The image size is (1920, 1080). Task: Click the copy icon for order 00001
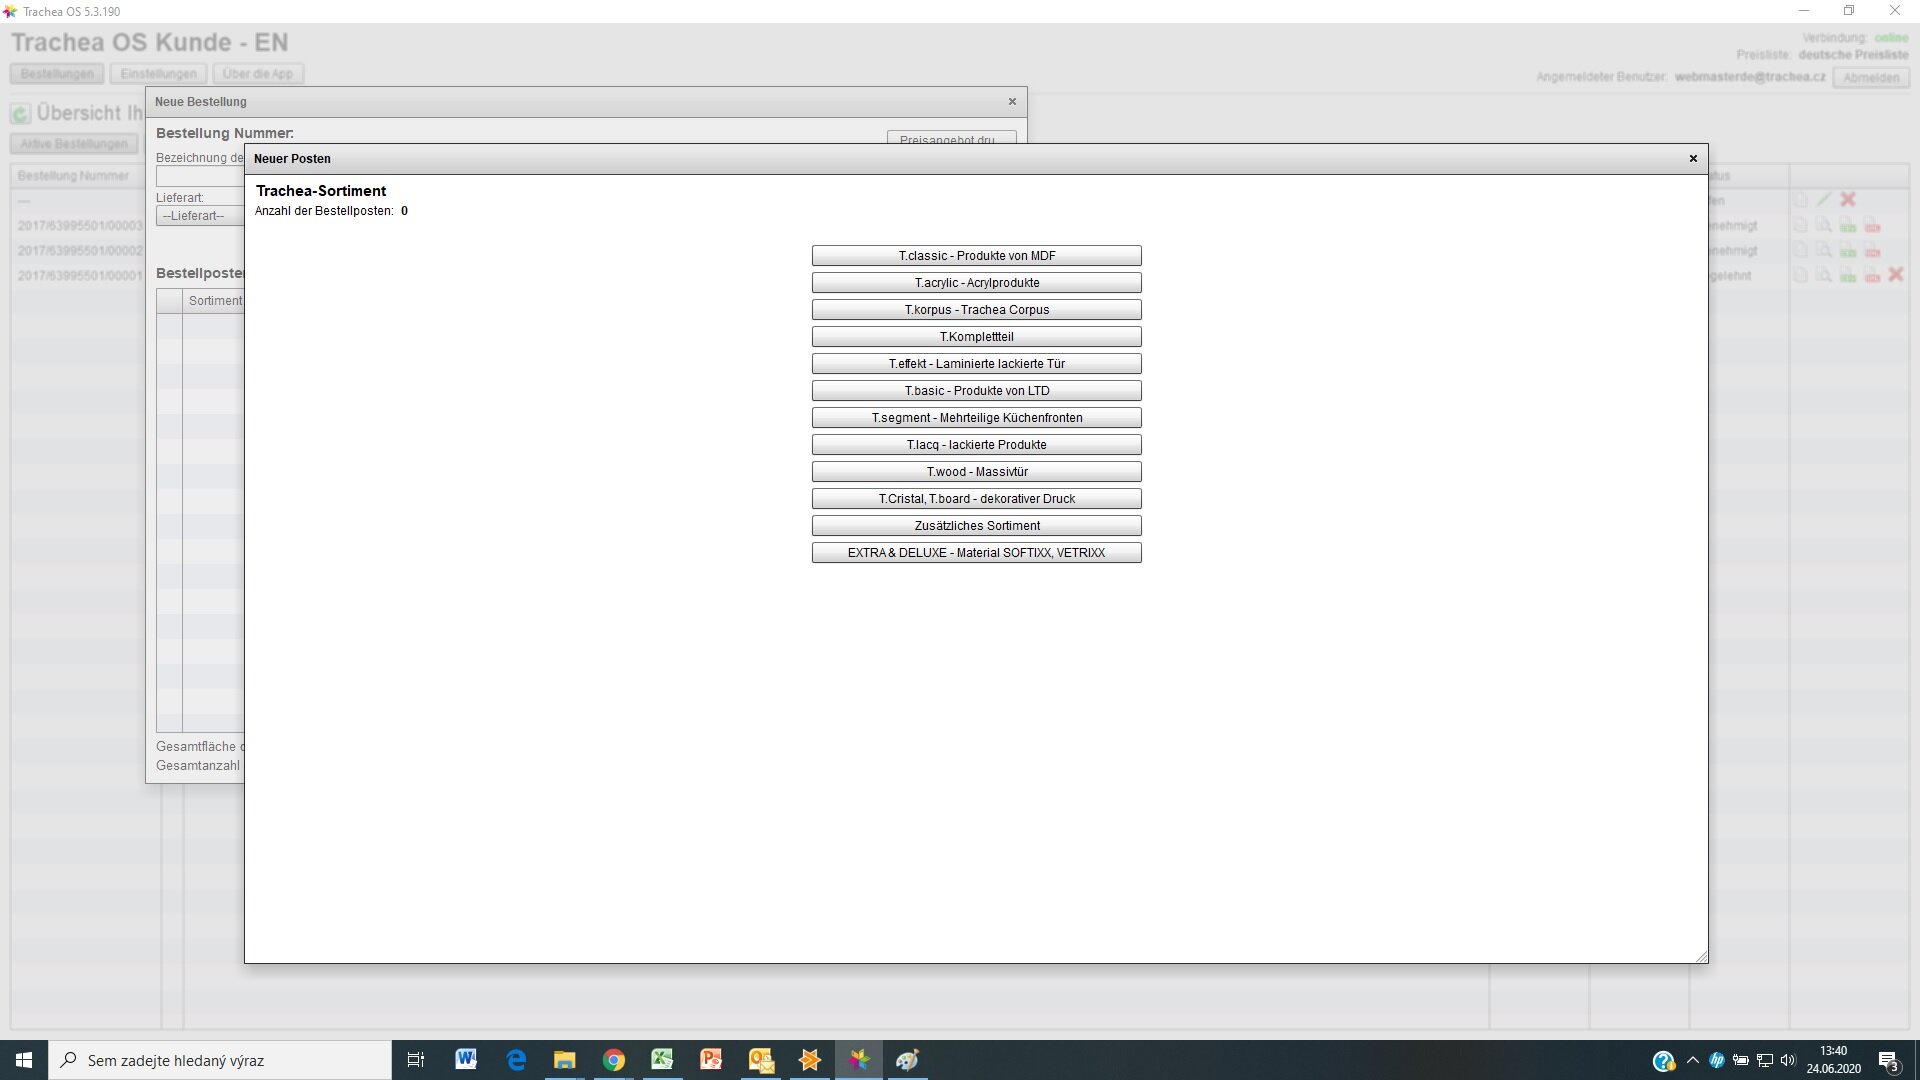coord(1800,275)
